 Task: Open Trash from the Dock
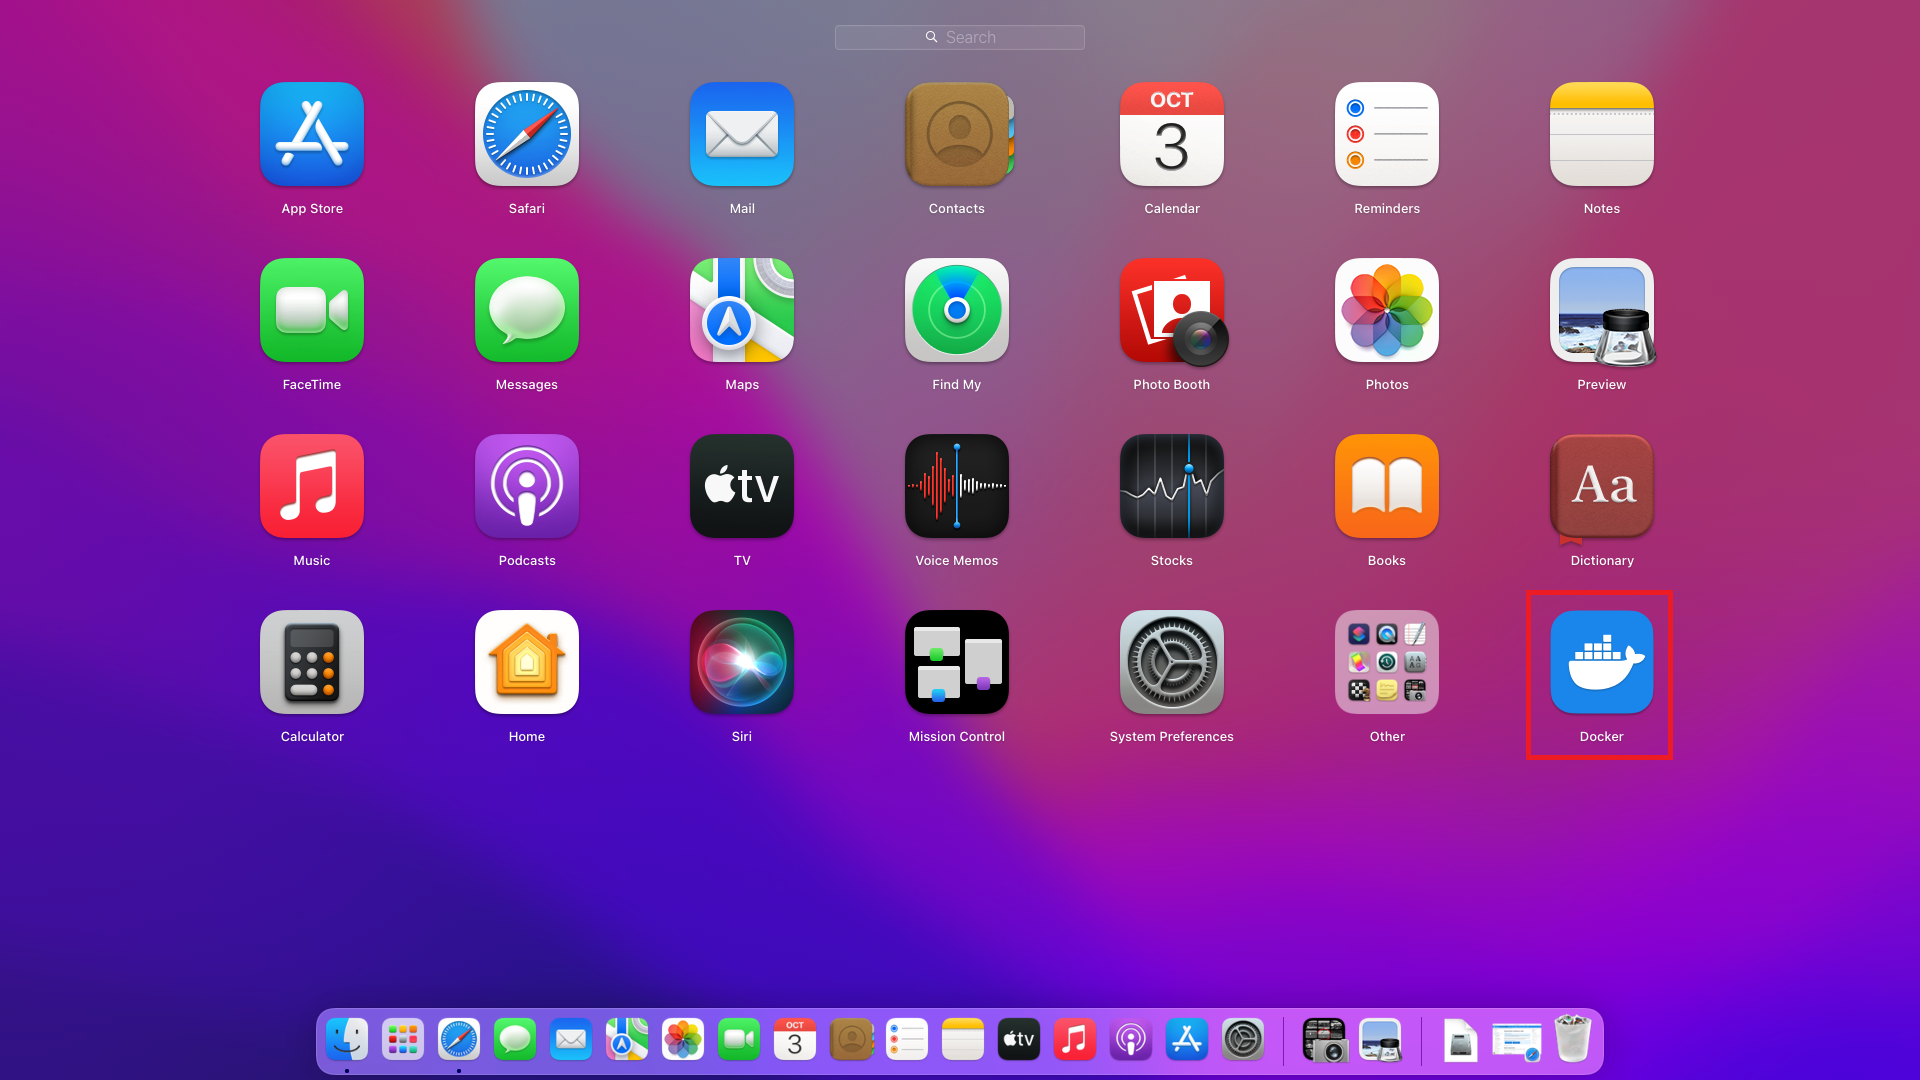point(1572,1040)
